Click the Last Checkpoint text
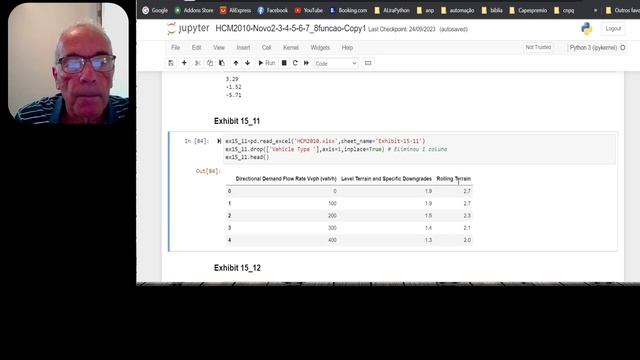640x360 pixels. [x=402, y=29]
